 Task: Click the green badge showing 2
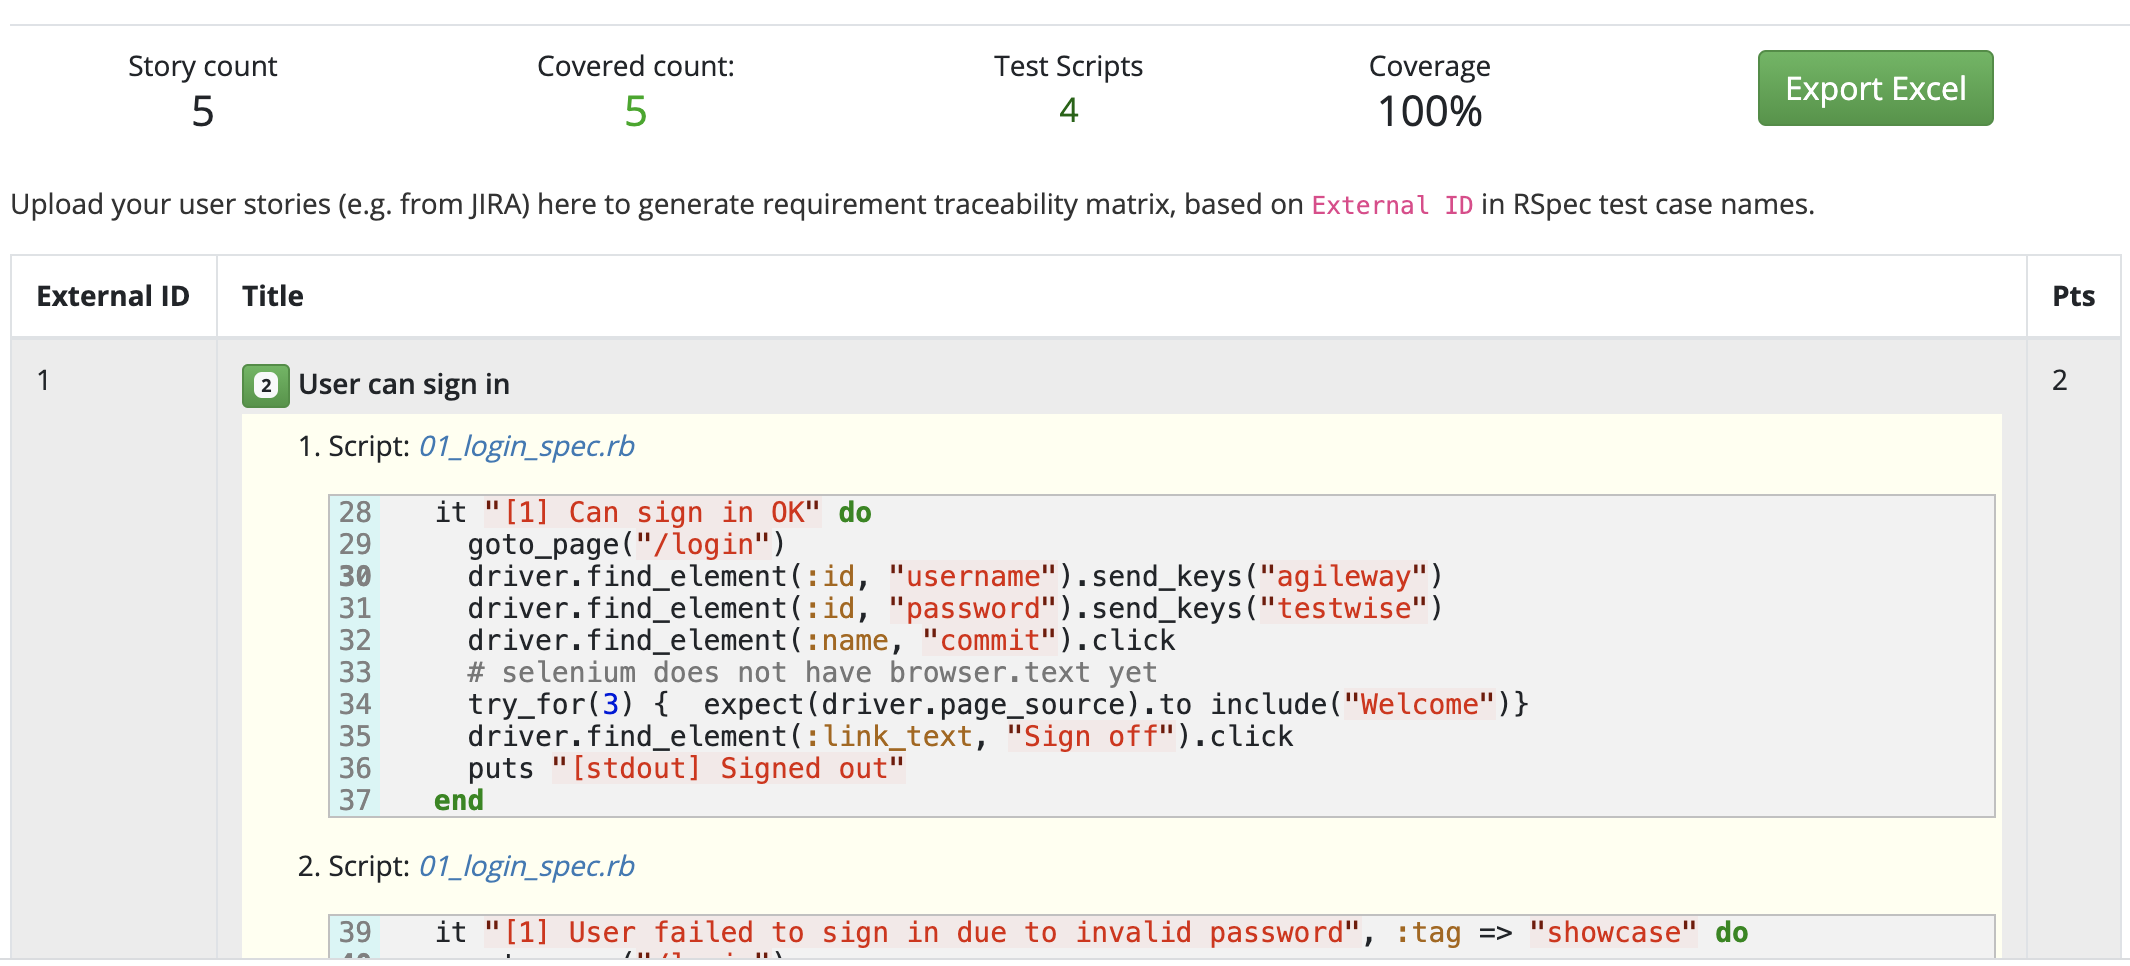(x=266, y=385)
